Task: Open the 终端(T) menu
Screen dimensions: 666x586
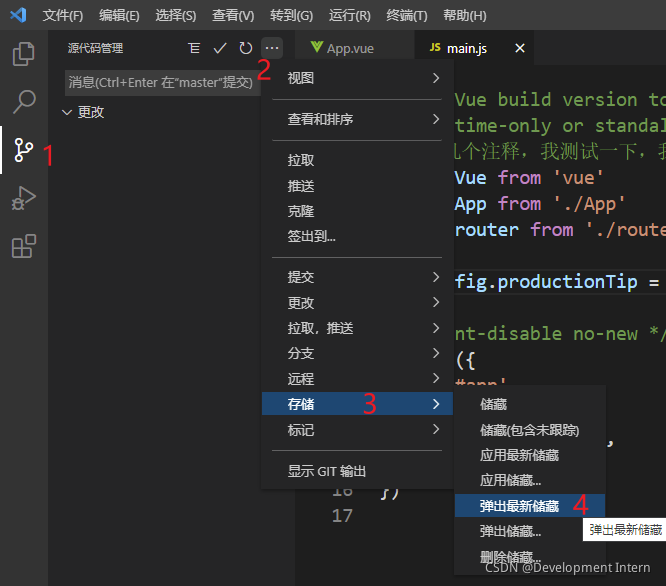Action: tap(406, 16)
